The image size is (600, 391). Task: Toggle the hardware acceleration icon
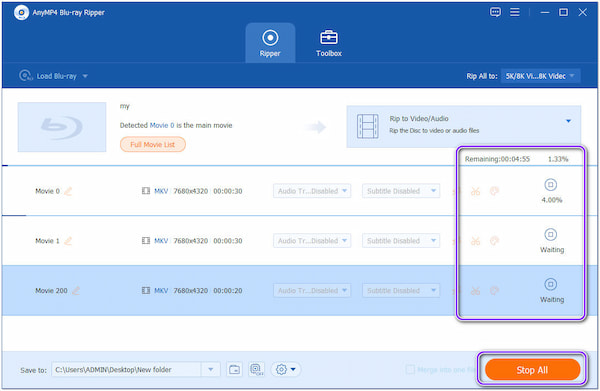(256, 370)
